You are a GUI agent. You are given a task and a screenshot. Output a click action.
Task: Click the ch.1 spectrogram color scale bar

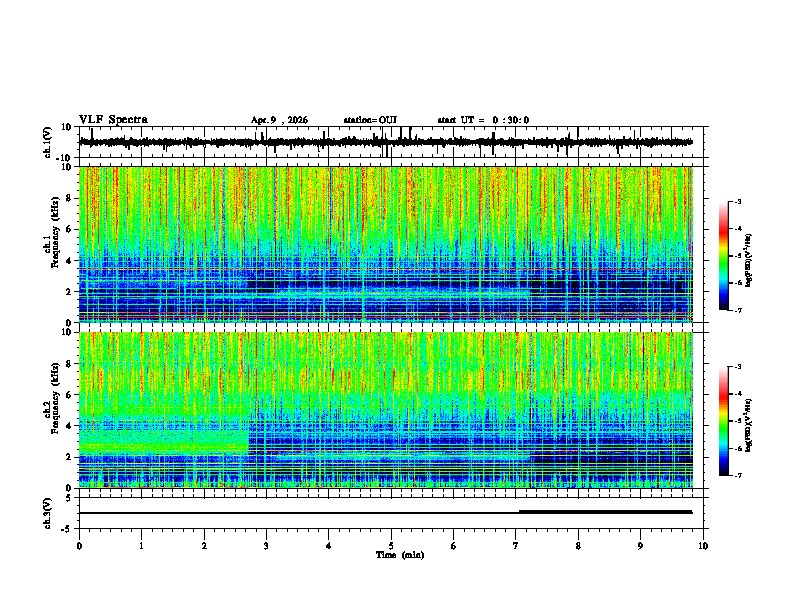point(724,256)
